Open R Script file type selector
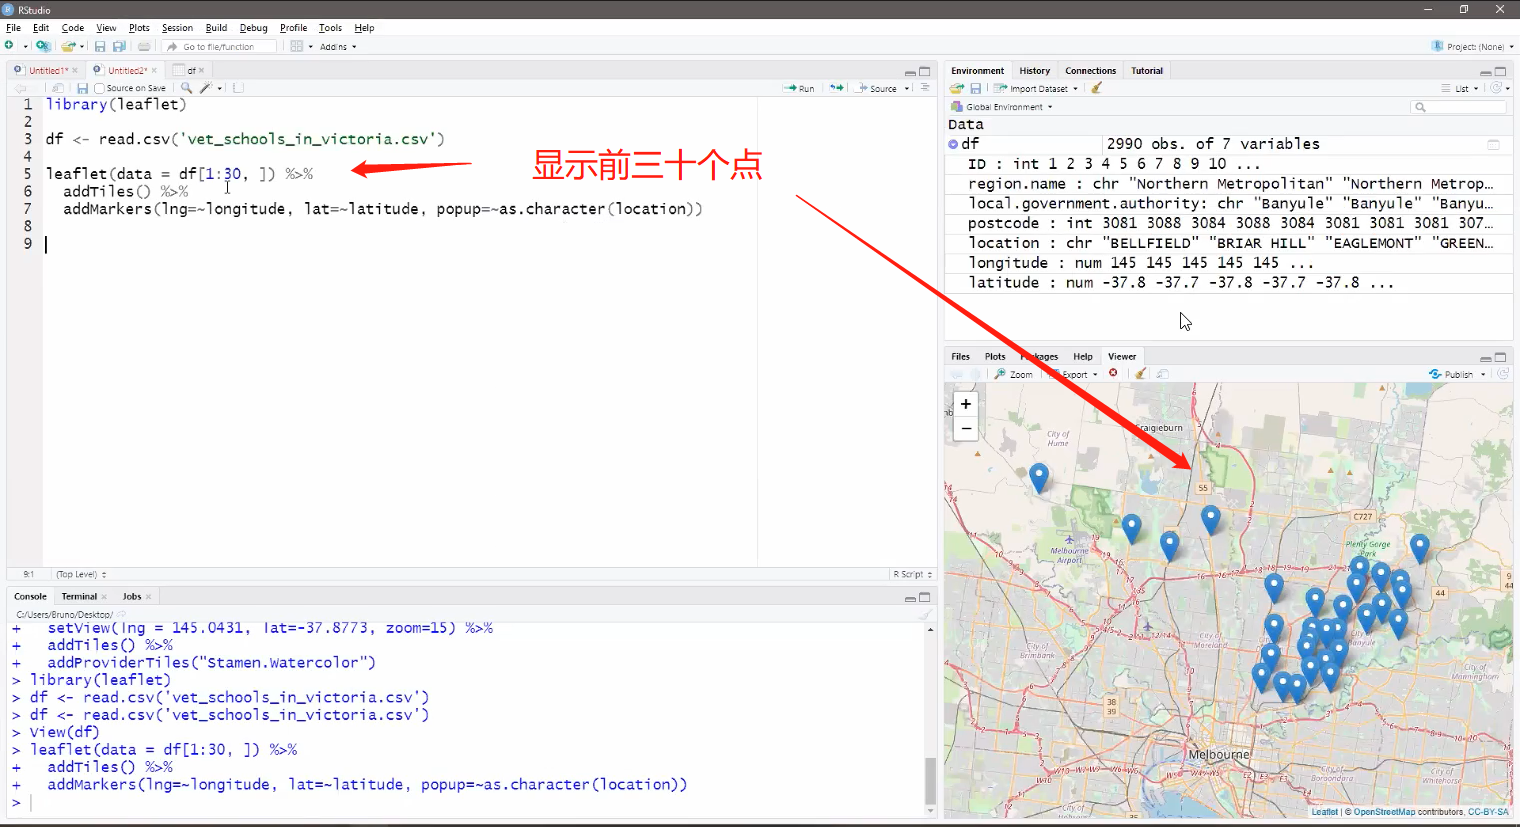The image size is (1520, 827). click(913, 574)
